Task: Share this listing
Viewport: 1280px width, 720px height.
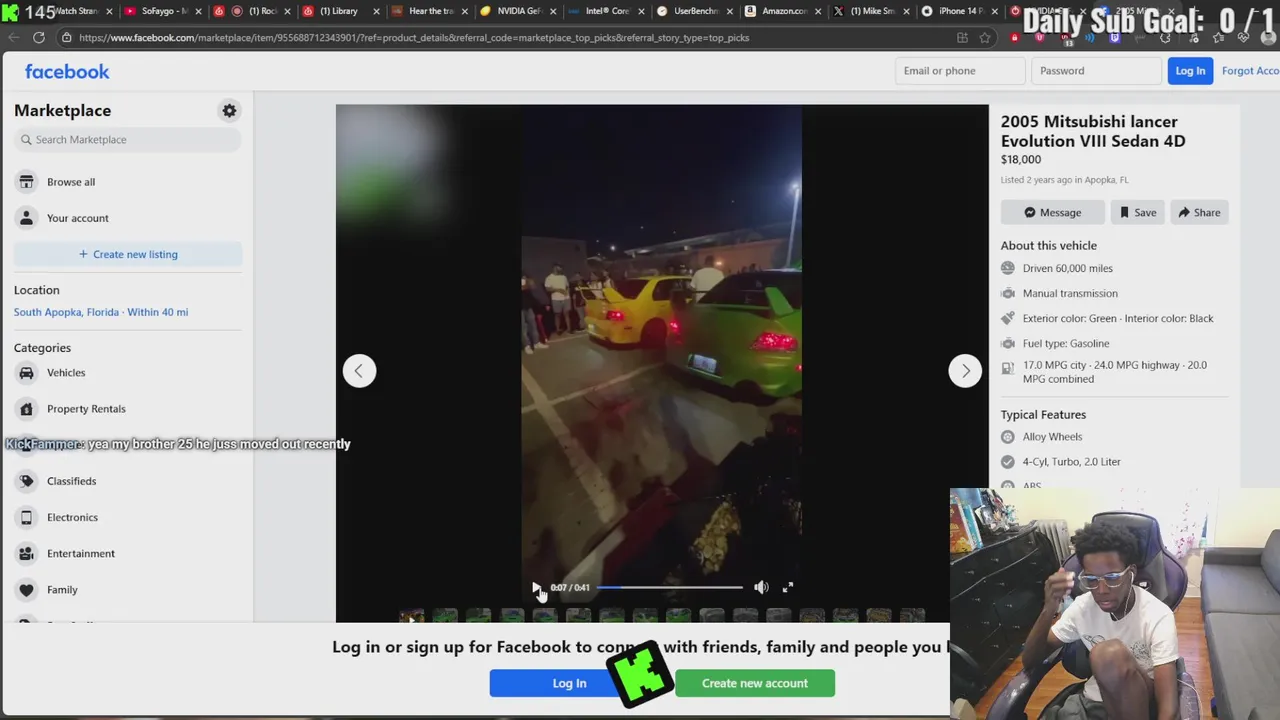Action: pos(1199,212)
